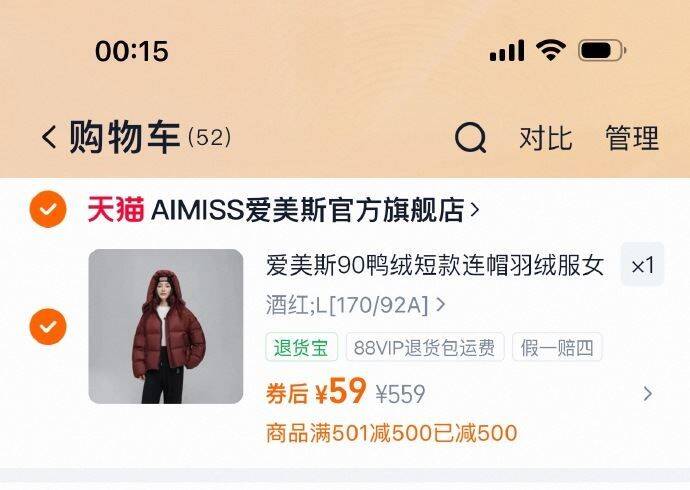Check the Wi-Fi status icon
690x490 pixels.
pyautogui.click(x=550, y=50)
